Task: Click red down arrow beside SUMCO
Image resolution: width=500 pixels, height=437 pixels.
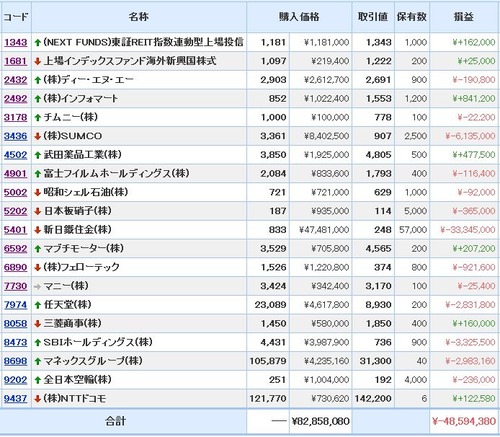Action: point(38,136)
